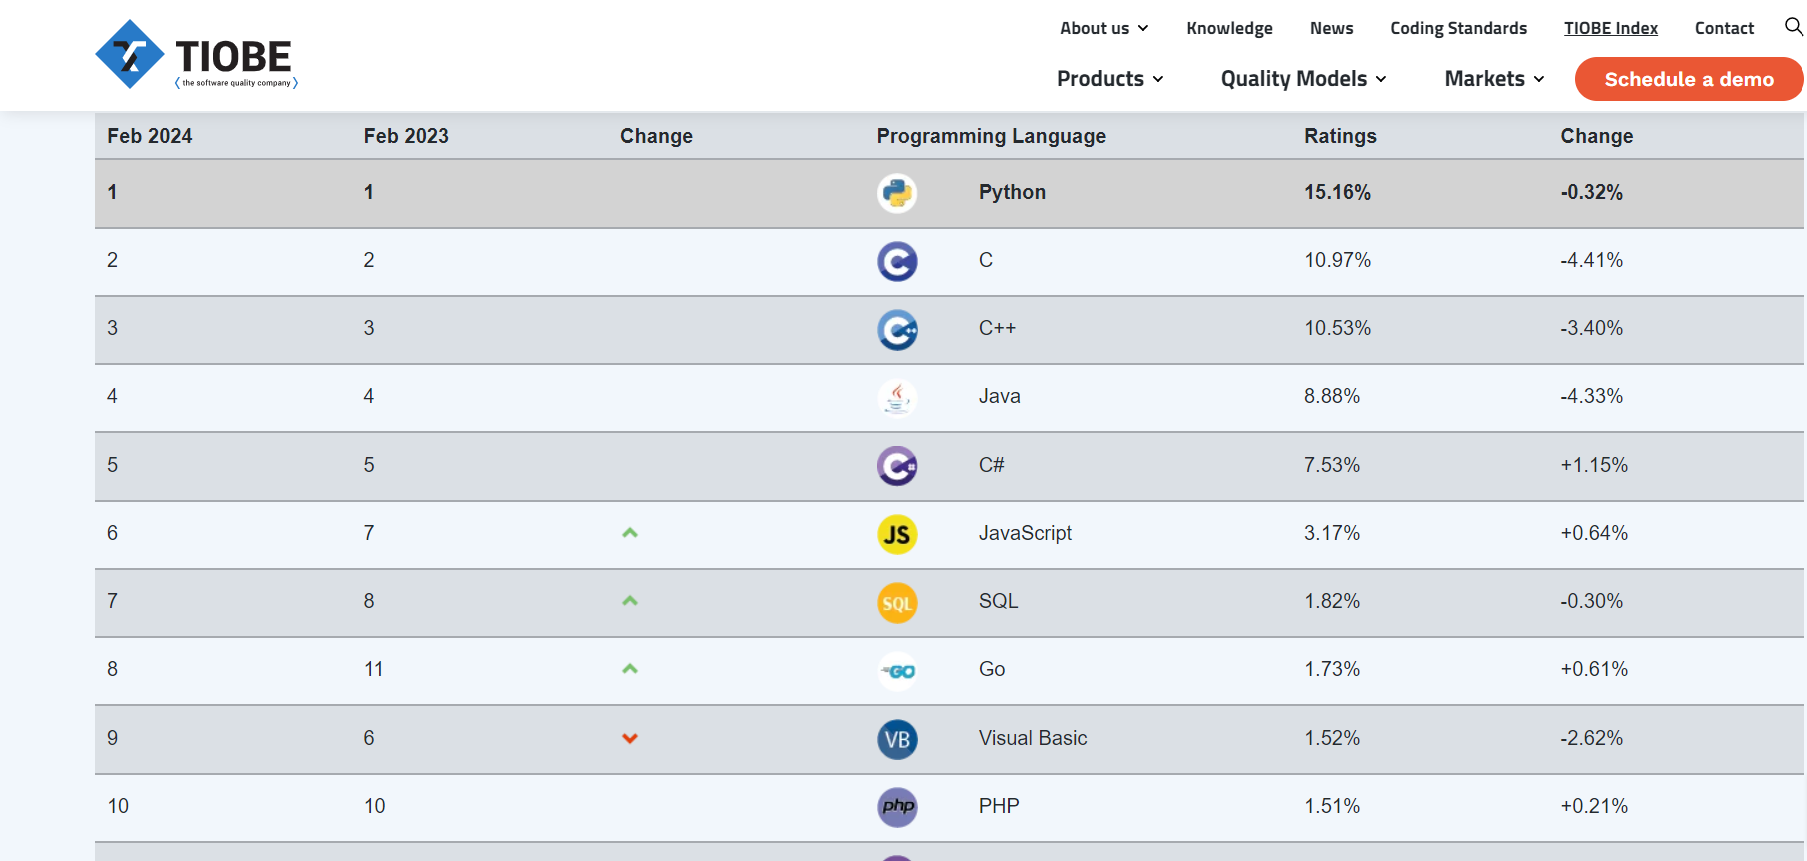Go to the TIOBE Index page
The image size is (1807, 861).
[x=1610, y=28]
